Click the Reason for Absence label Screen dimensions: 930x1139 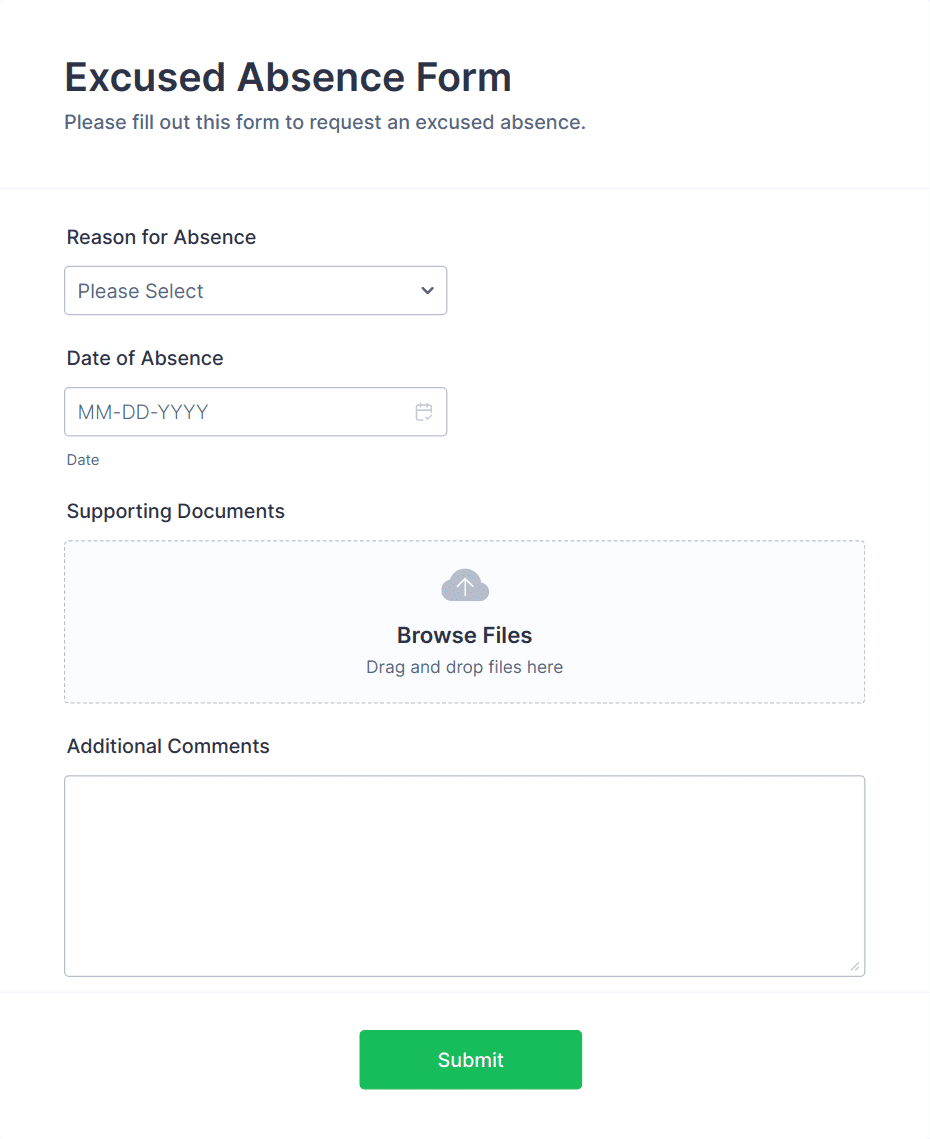tap(161, 237)
